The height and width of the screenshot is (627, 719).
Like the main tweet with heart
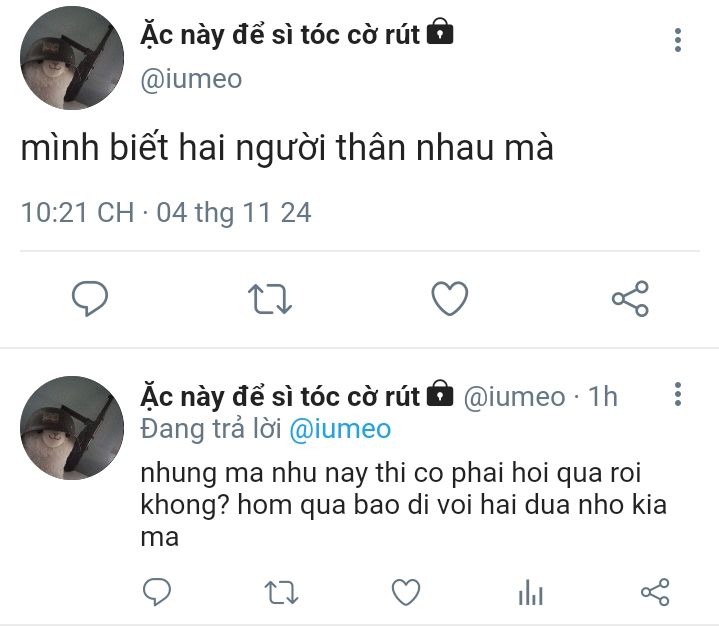click(450, 299)
